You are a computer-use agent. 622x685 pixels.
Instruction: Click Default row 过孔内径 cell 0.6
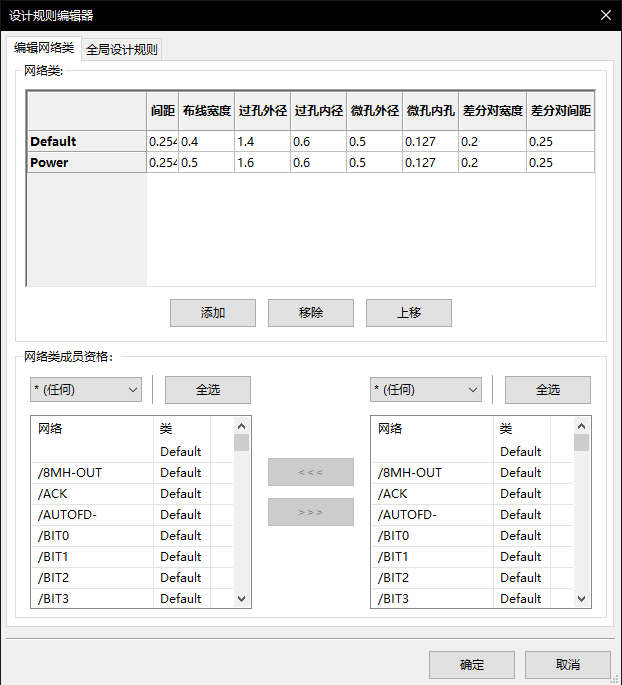tap(318, 142)
